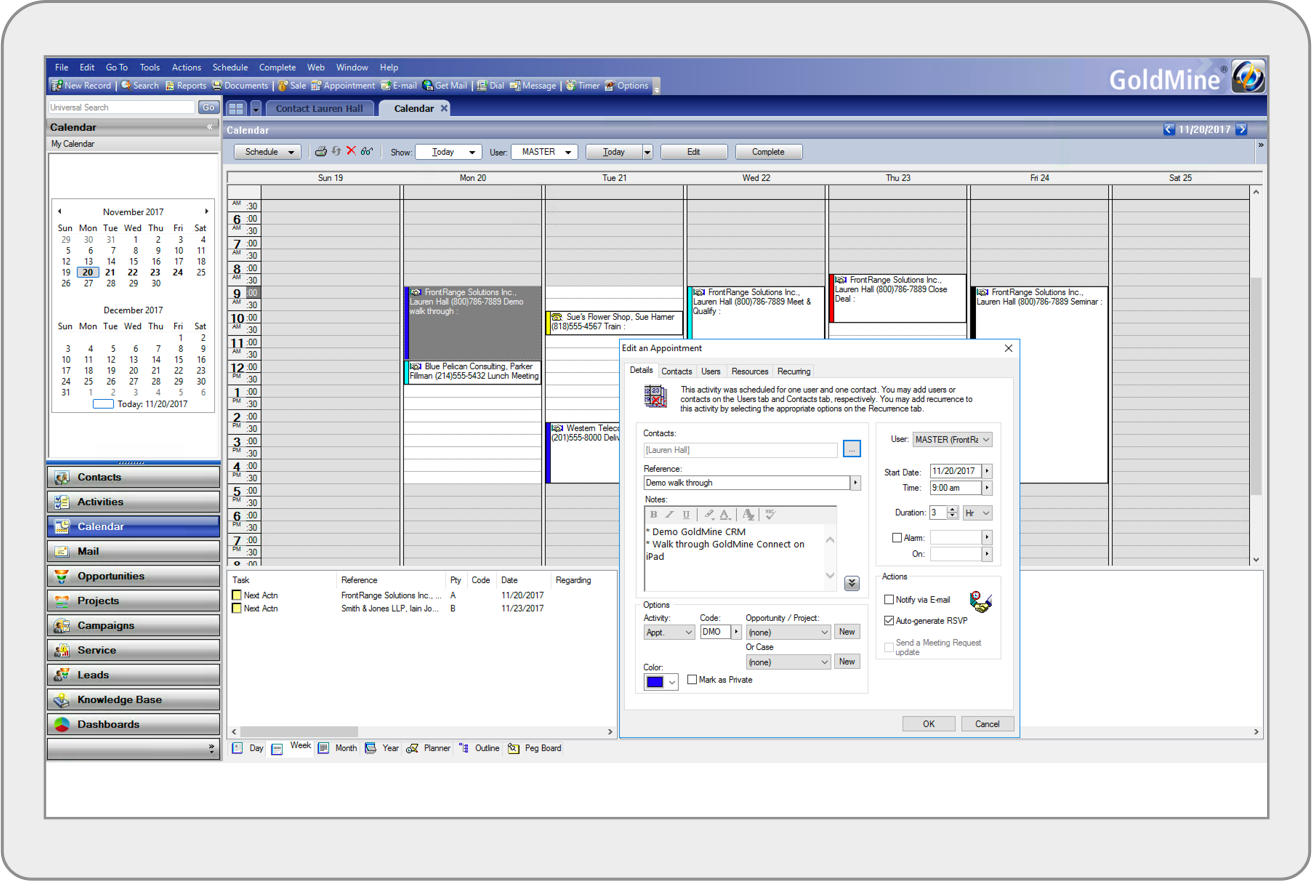Click the E-mail toolbar icon
Screen dimensions: 1312x881
(x=385, y=86)
